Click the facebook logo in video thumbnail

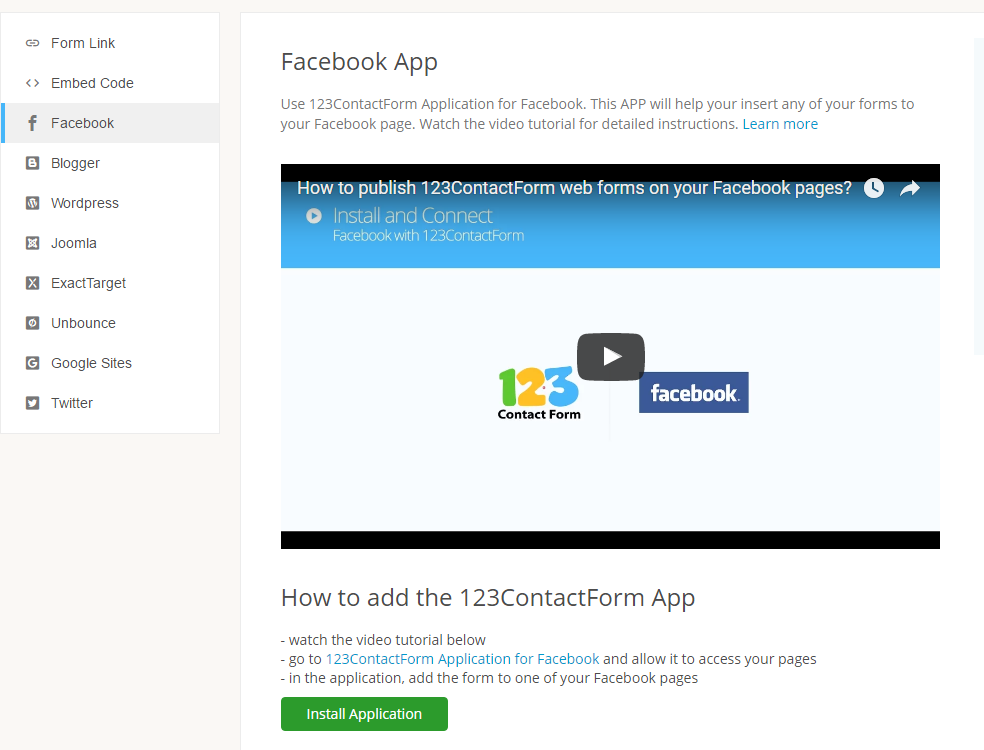click(x=693, y=392)
